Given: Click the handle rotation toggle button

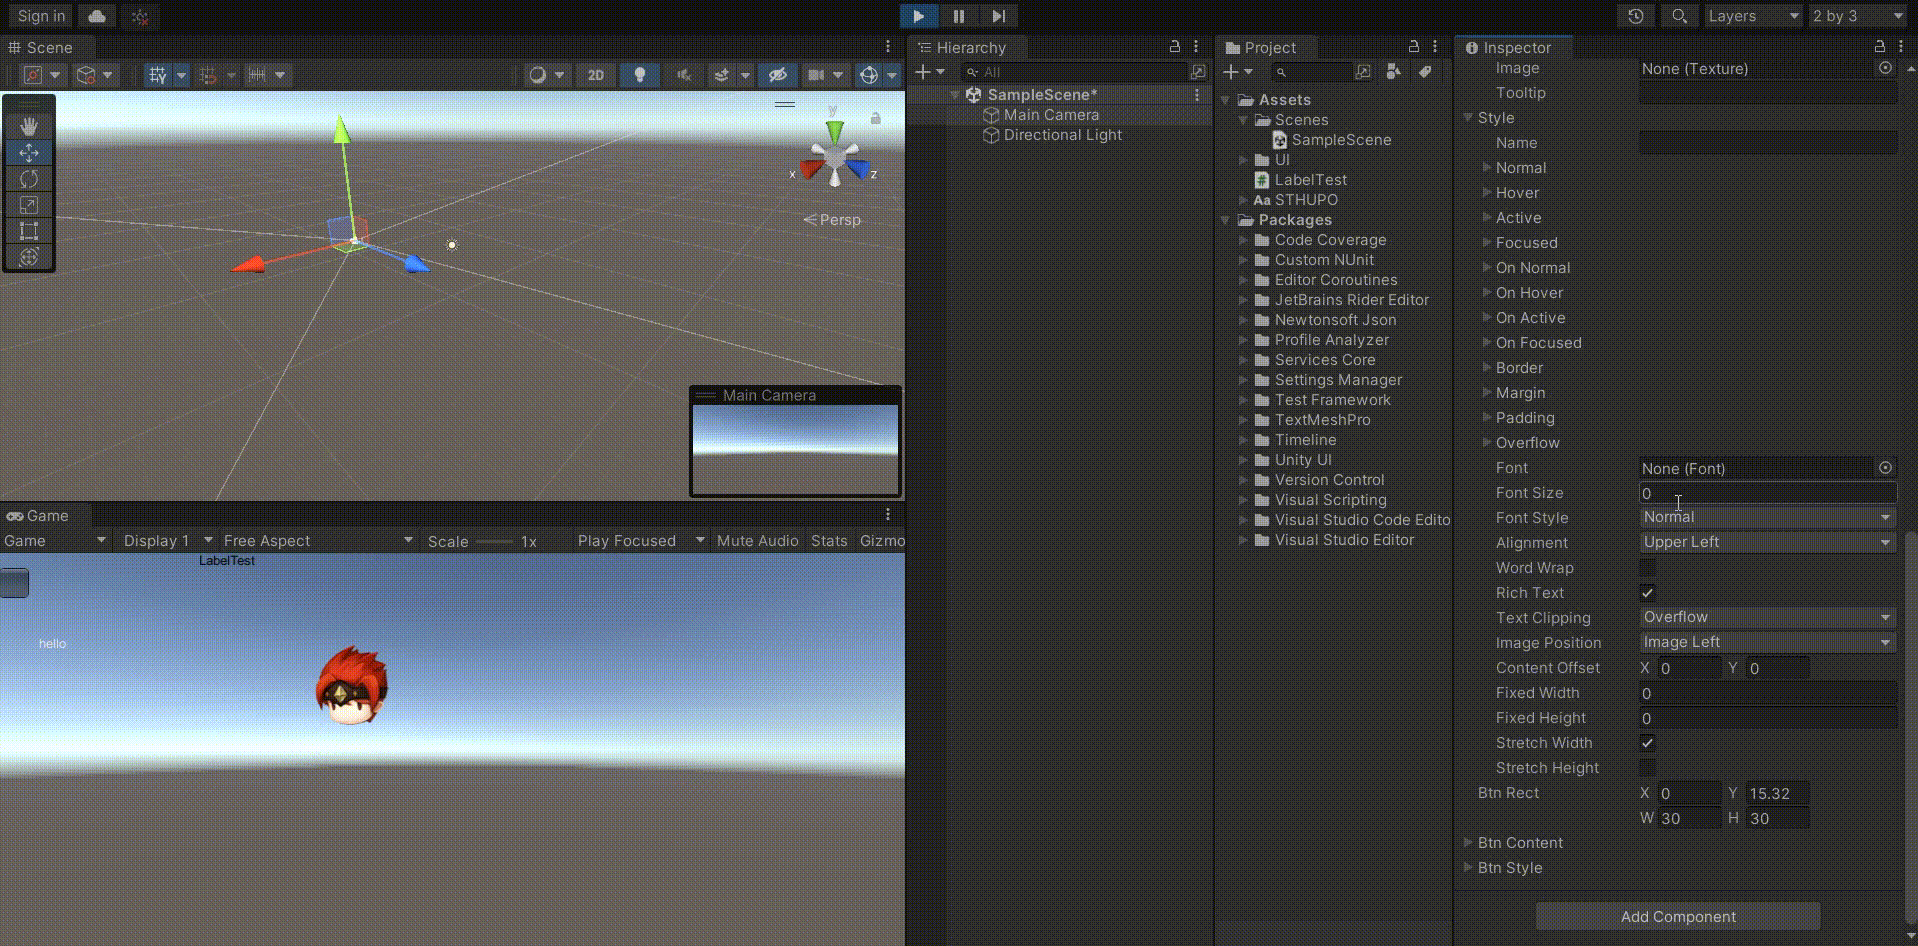Looking at the screenshot, I should pyautogui.click(x=86, y=75).
